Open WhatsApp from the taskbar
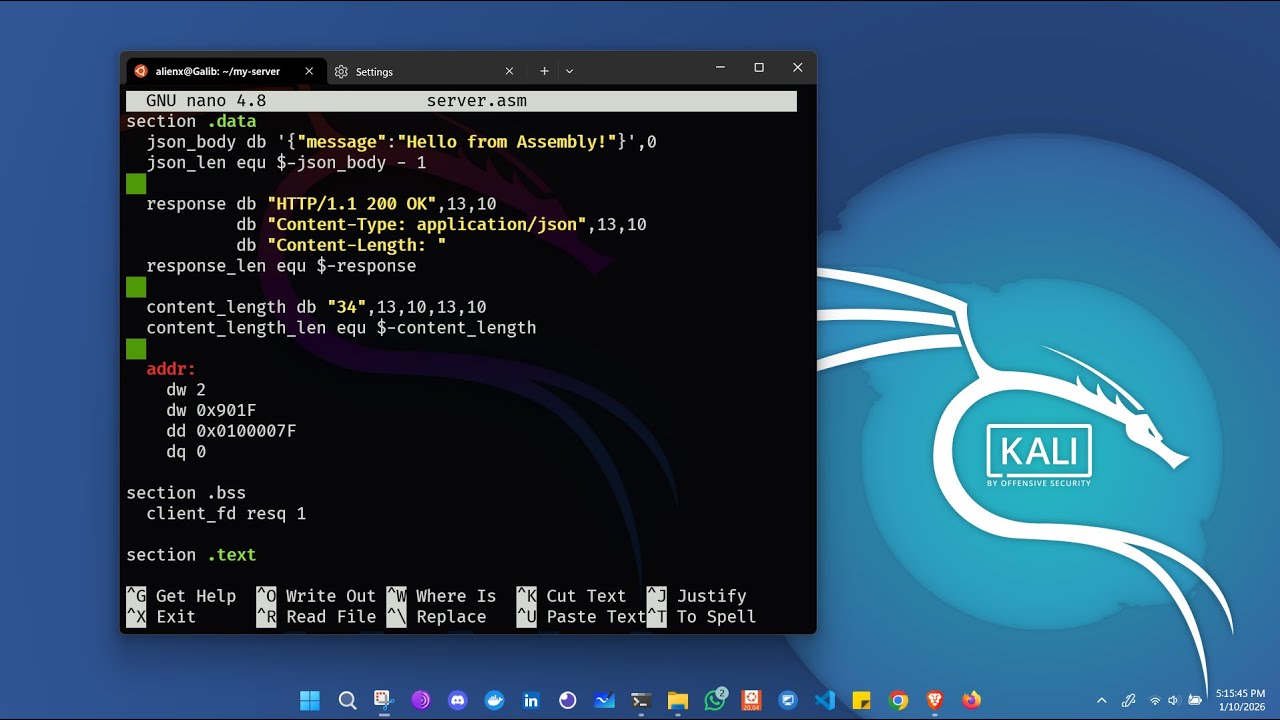 click(715, 700)
